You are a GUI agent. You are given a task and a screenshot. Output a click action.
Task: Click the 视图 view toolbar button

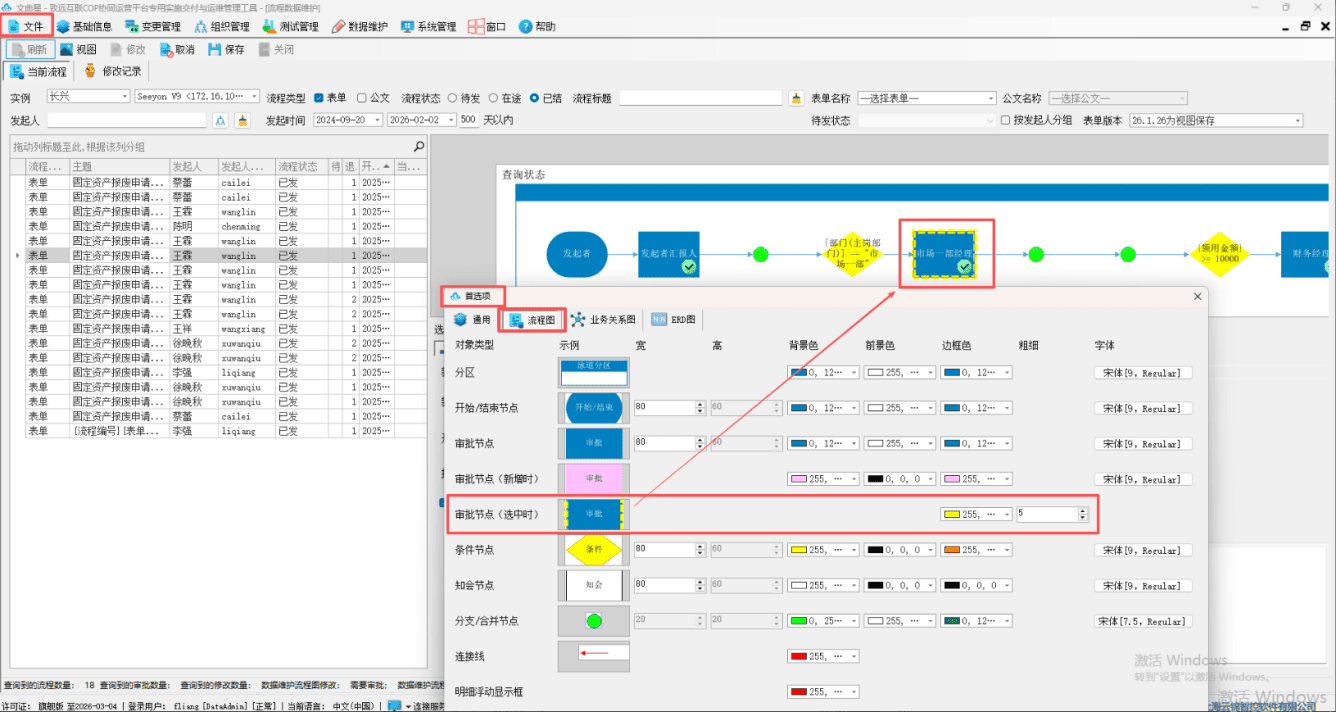pos(78,49)
